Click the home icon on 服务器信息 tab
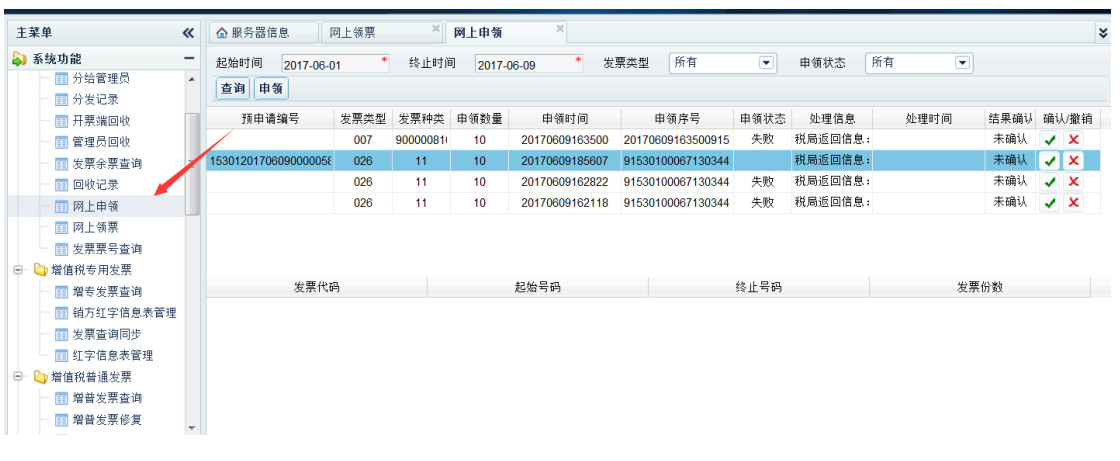Screen dimensions: 1120x461 click(221, 33)
